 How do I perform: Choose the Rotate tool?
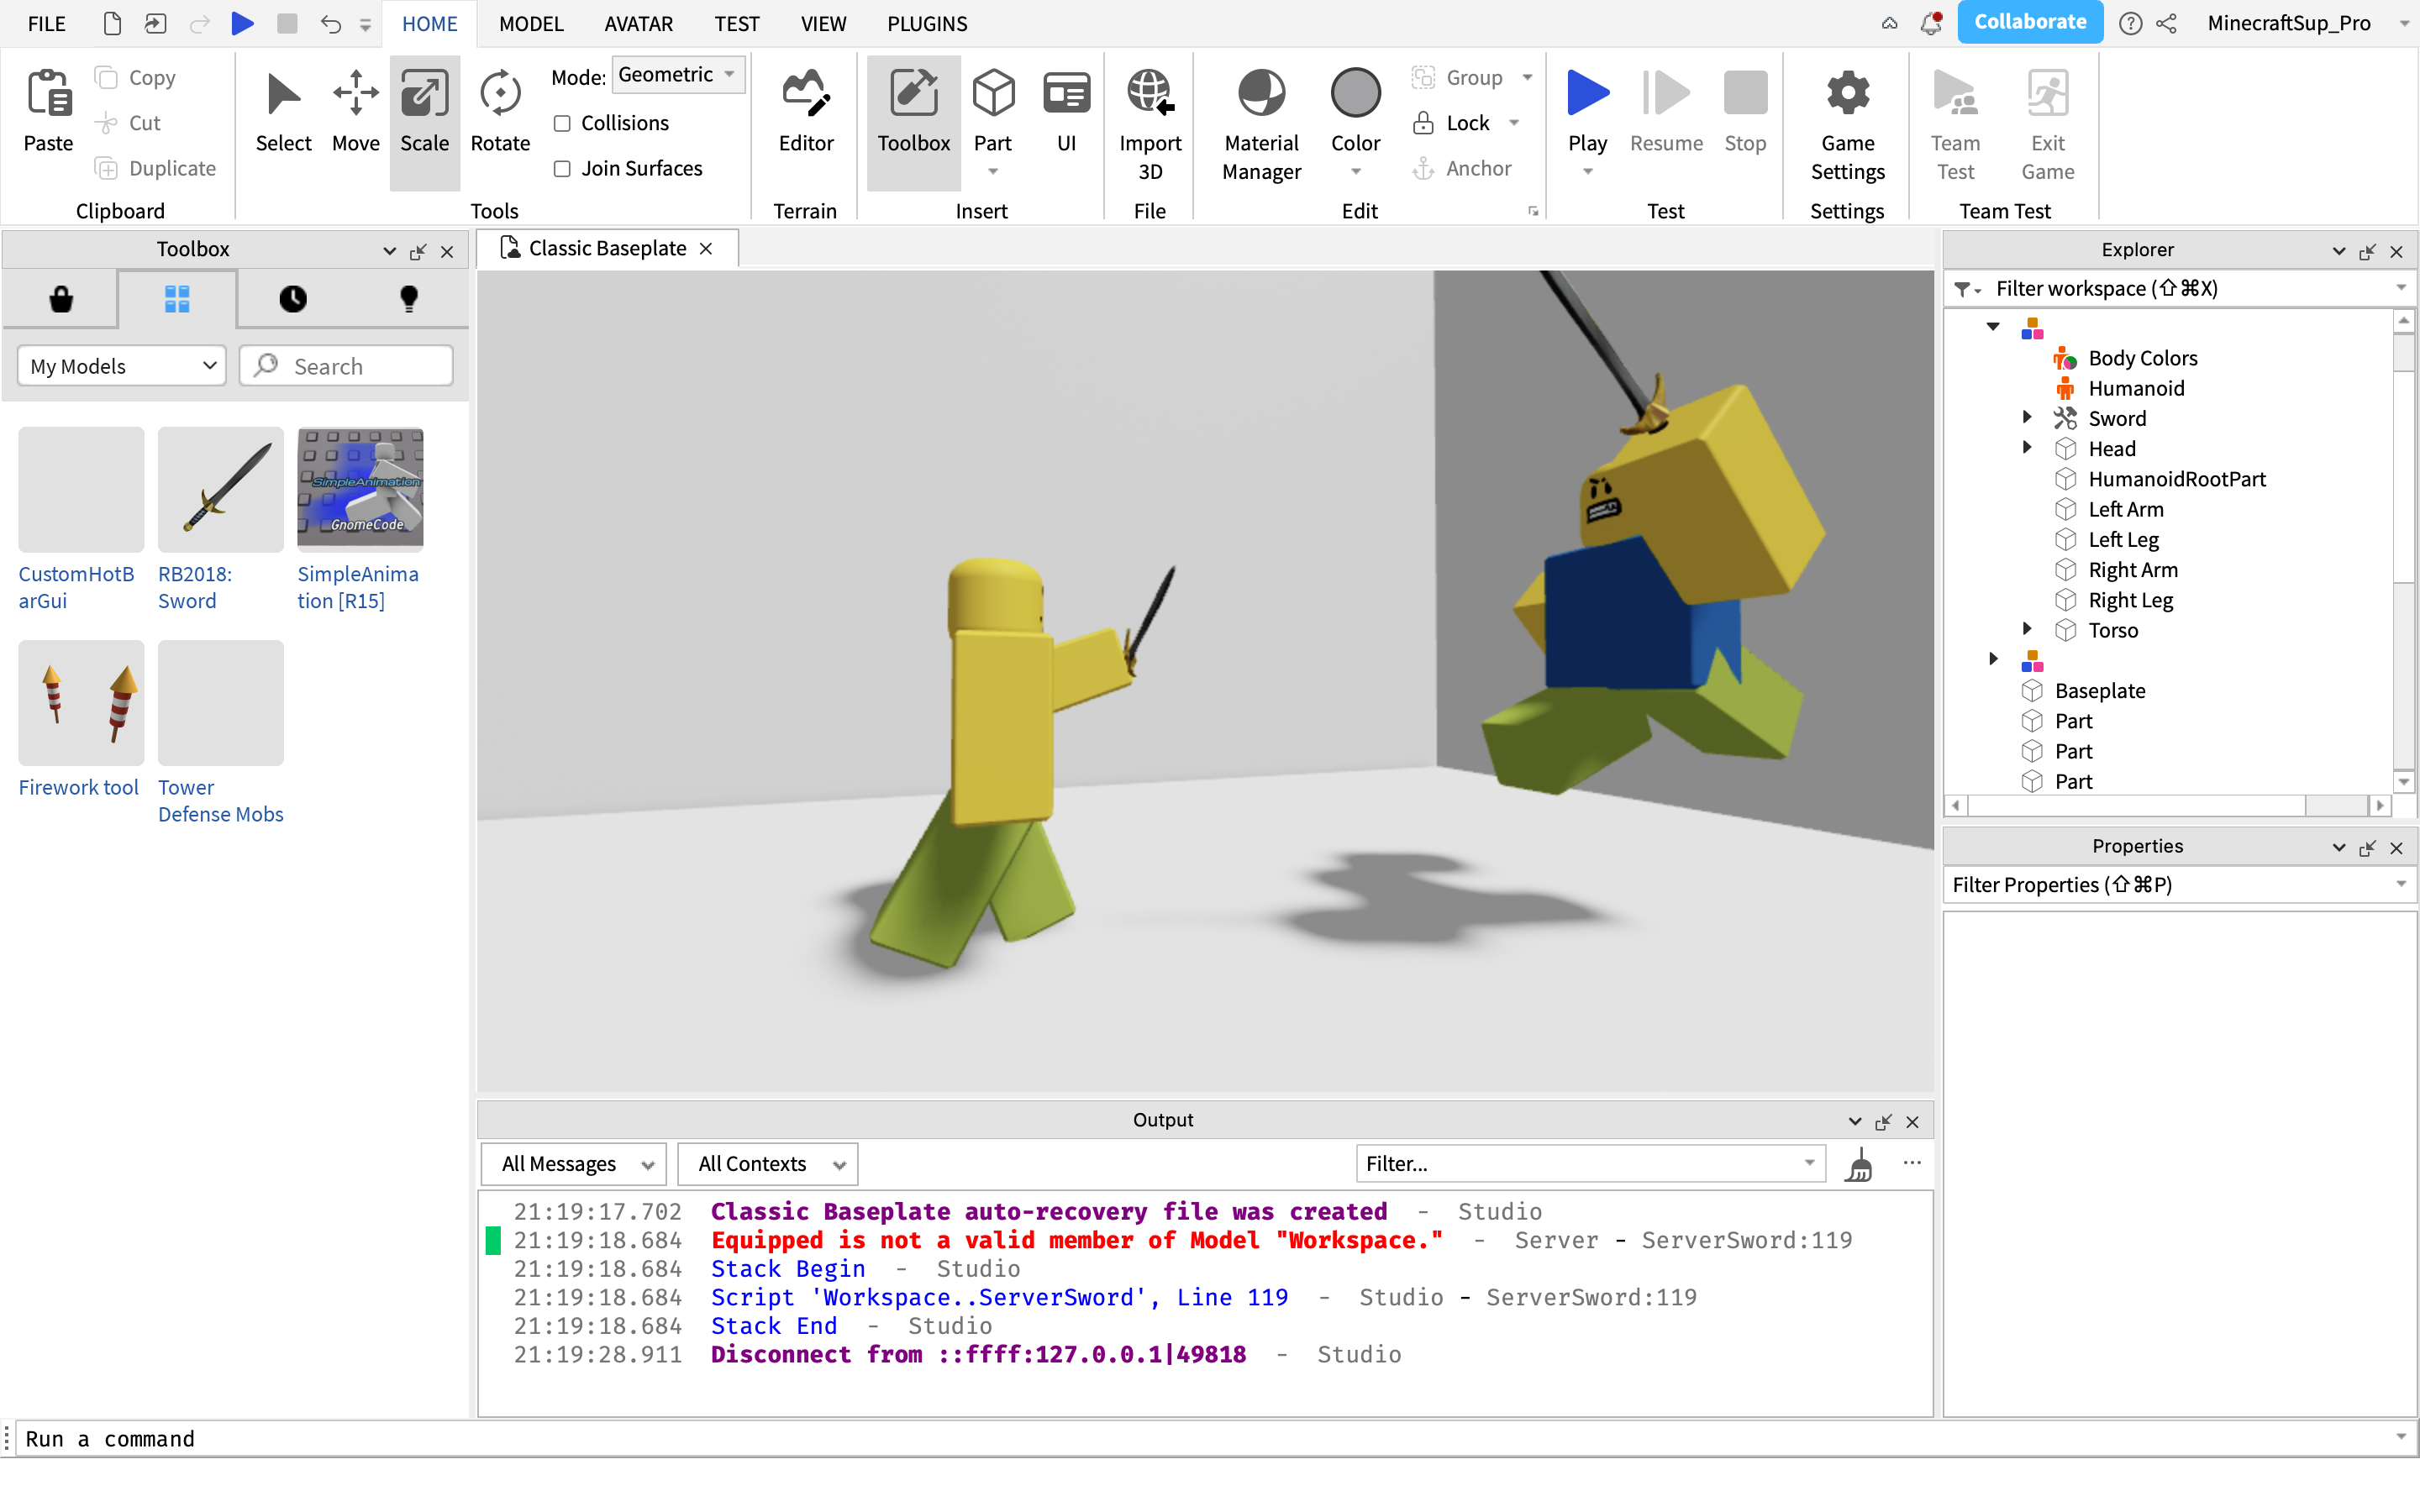[x=500, y=112]
